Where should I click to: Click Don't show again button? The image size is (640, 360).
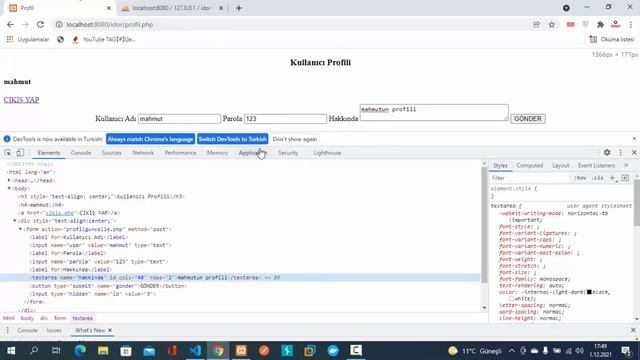tap(295, 139)
